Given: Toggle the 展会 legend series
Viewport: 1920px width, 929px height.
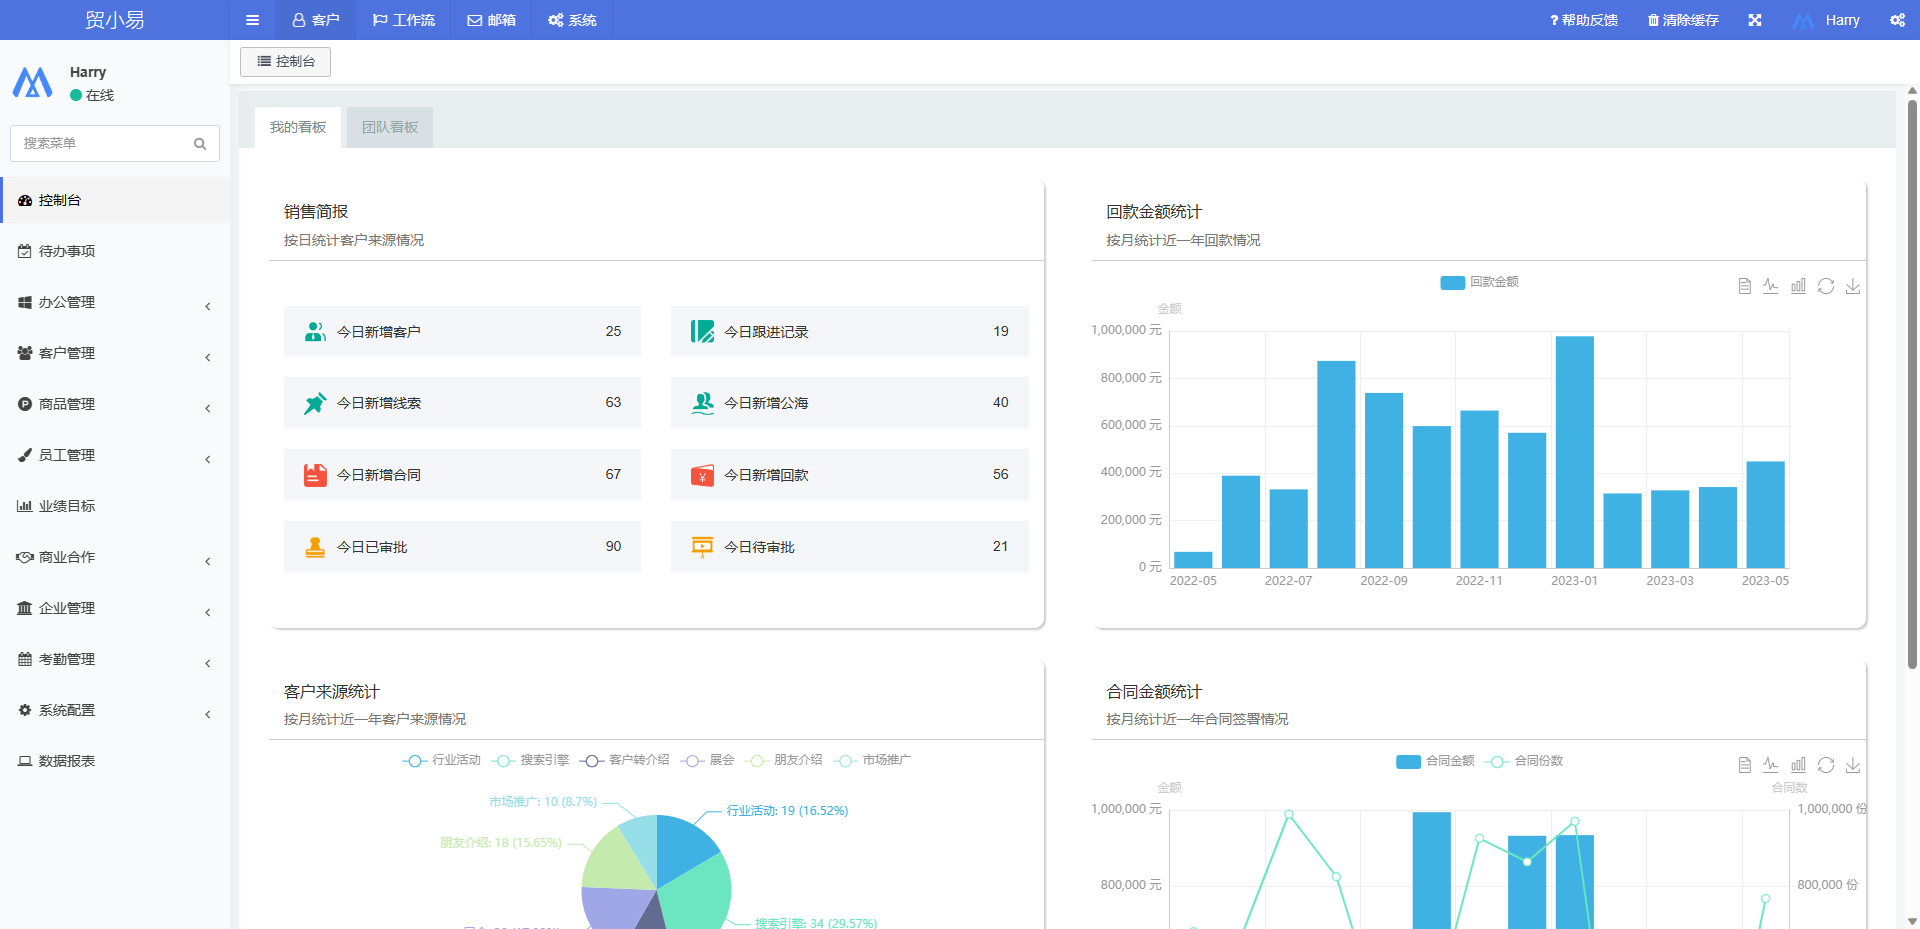Looking at the screenshot, I should tap(707, 760).
